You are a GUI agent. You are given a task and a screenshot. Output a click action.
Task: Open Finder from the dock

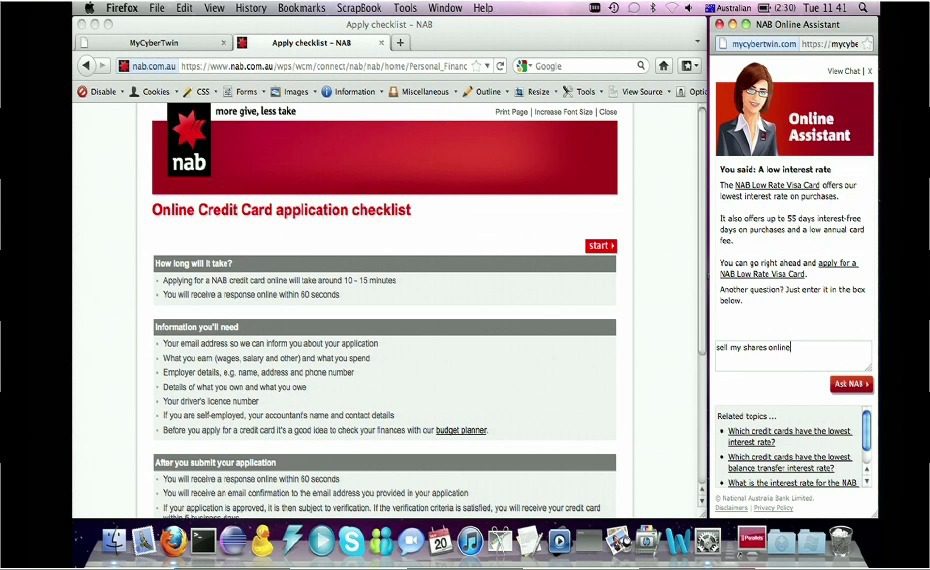[114, 540]
